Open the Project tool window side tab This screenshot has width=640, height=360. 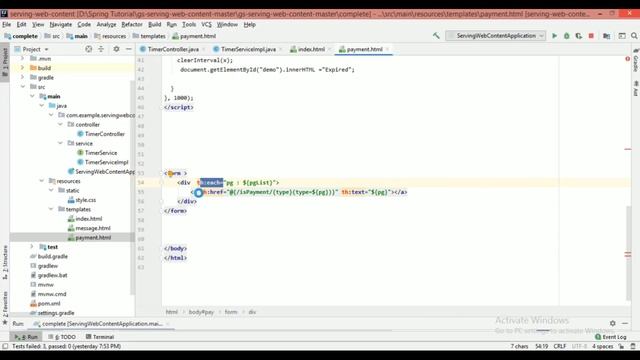[x=5, y=62]
